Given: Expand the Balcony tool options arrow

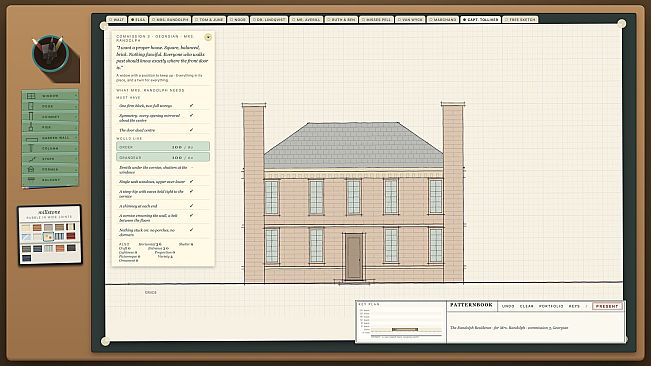Looking at the screenshot, I should click(76, 180).
